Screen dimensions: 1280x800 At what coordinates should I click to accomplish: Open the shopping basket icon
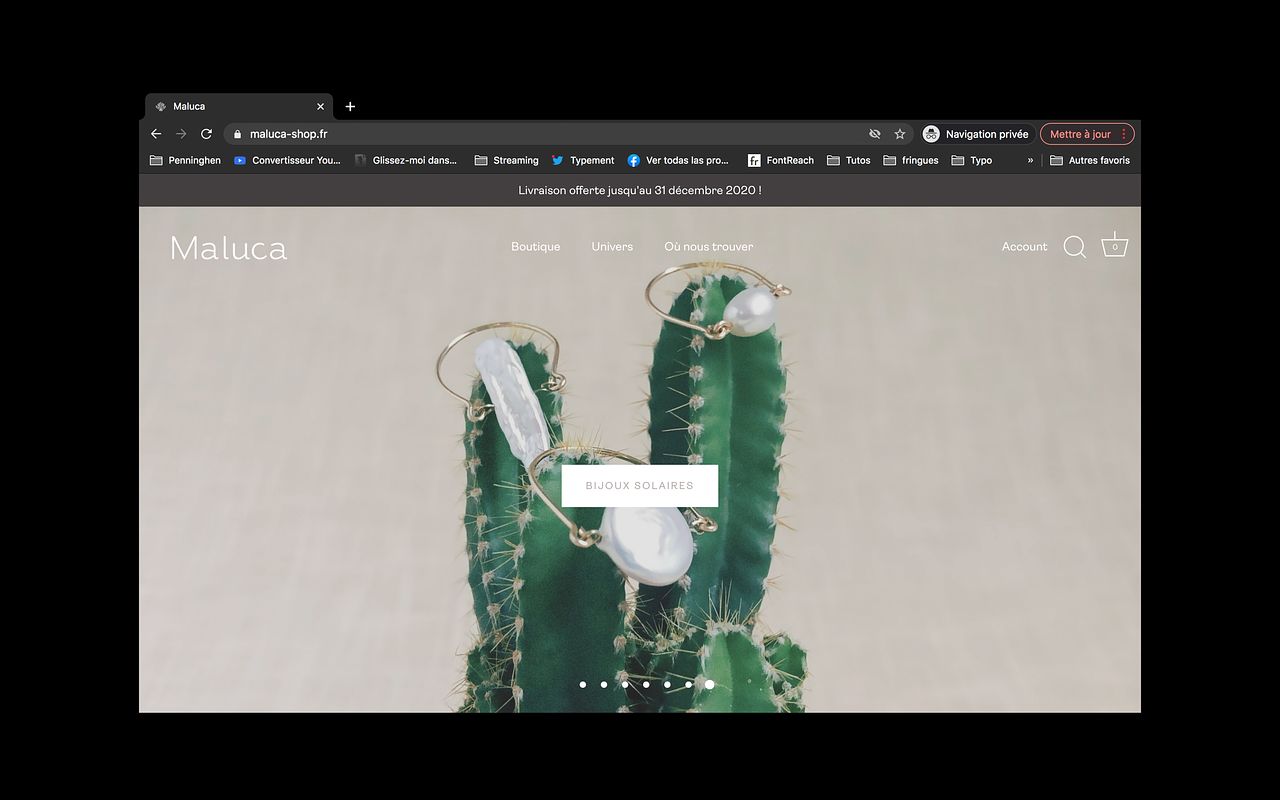pyautogui.click(x=1115, y=245)
